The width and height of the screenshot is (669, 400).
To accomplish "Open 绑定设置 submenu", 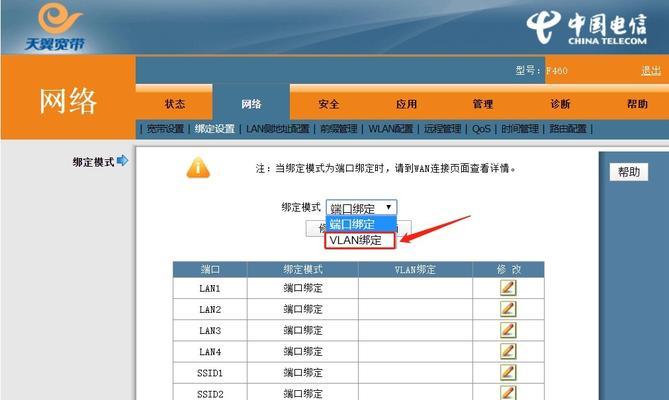I will click(x=215, y=129).
